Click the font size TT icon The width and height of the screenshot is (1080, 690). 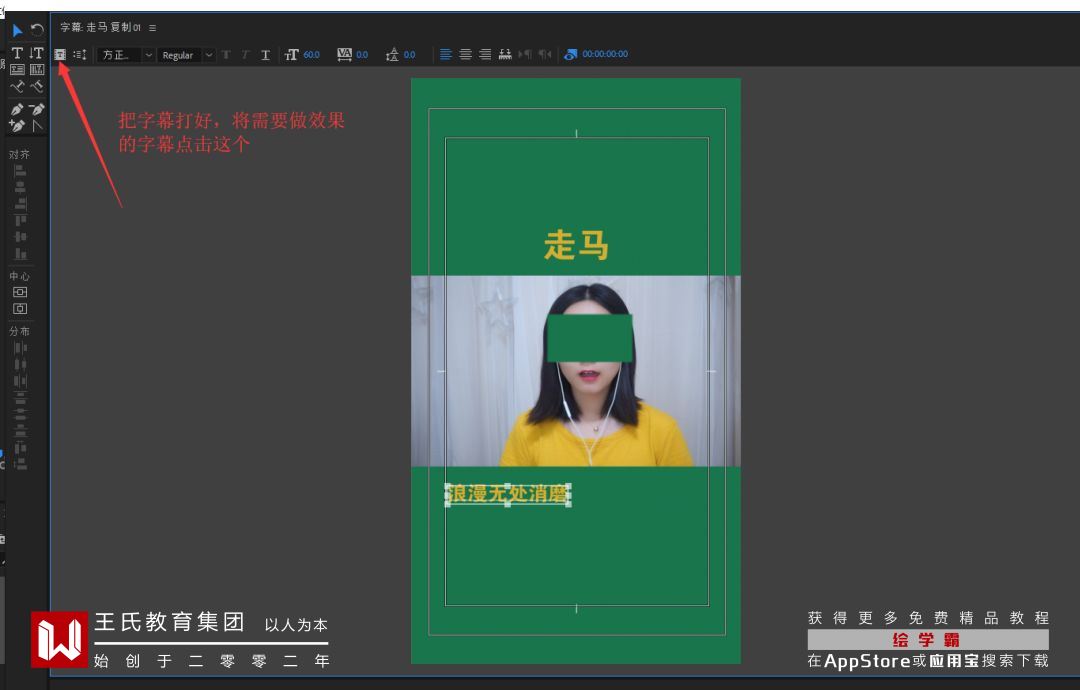point(291,54)
